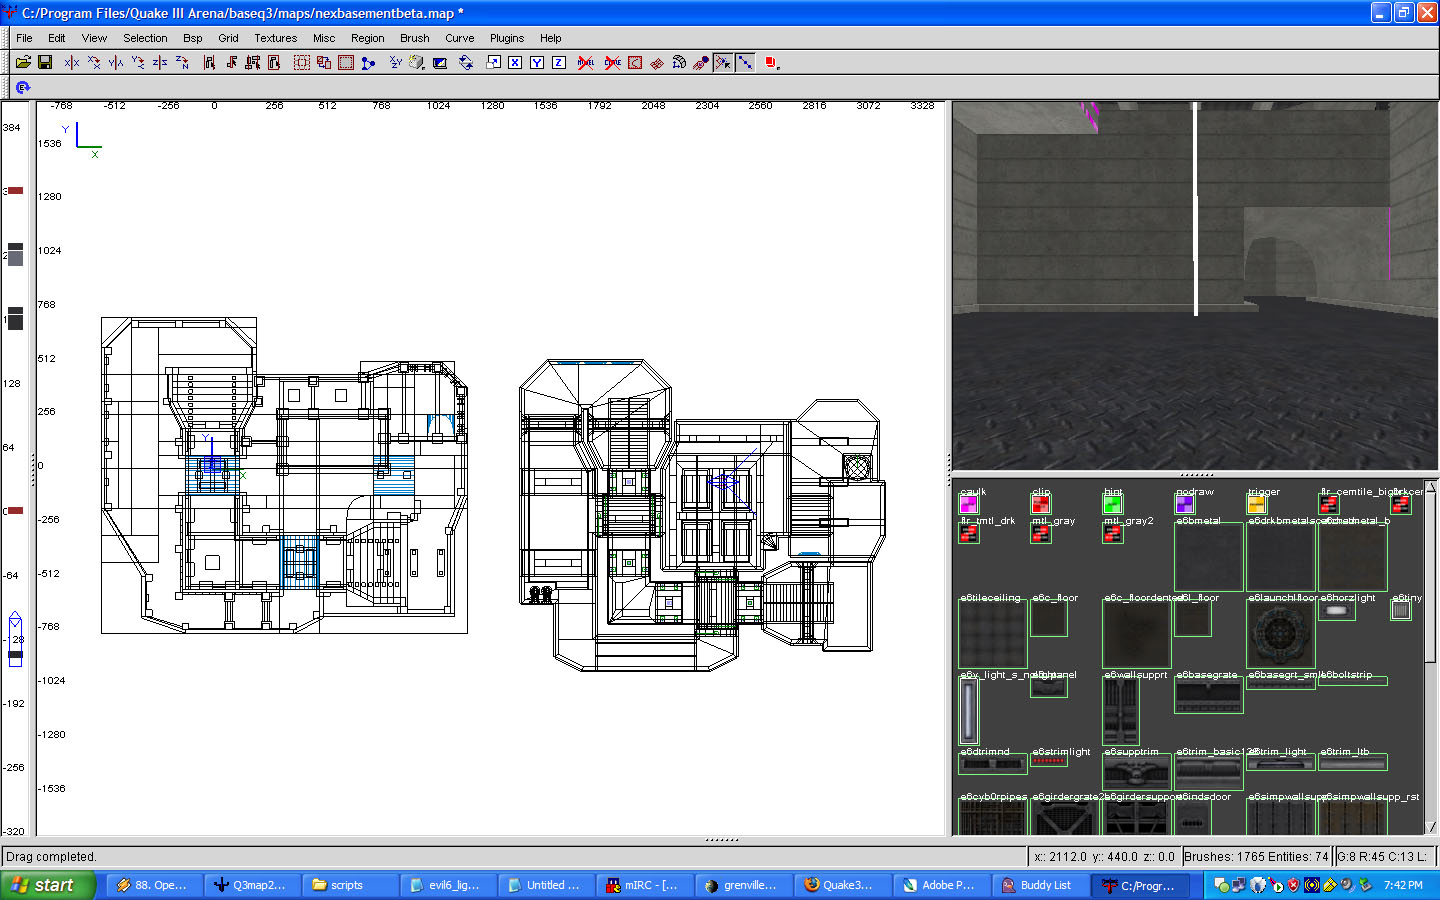Image resolution: width=1440 pixels, height=900 pixels.
Task: Open the show entities as dropdown
Action: pyautogui.click(x=771, y=62)
